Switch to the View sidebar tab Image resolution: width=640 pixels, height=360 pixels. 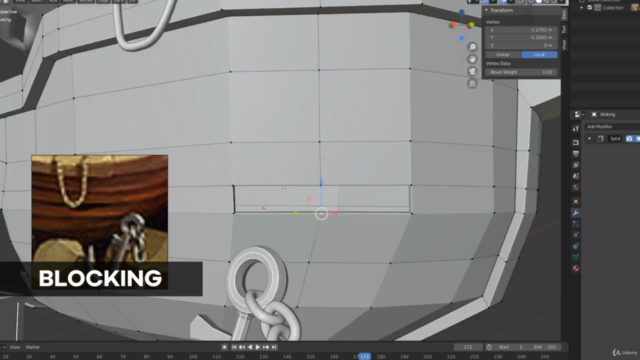(x=564, y=44)
